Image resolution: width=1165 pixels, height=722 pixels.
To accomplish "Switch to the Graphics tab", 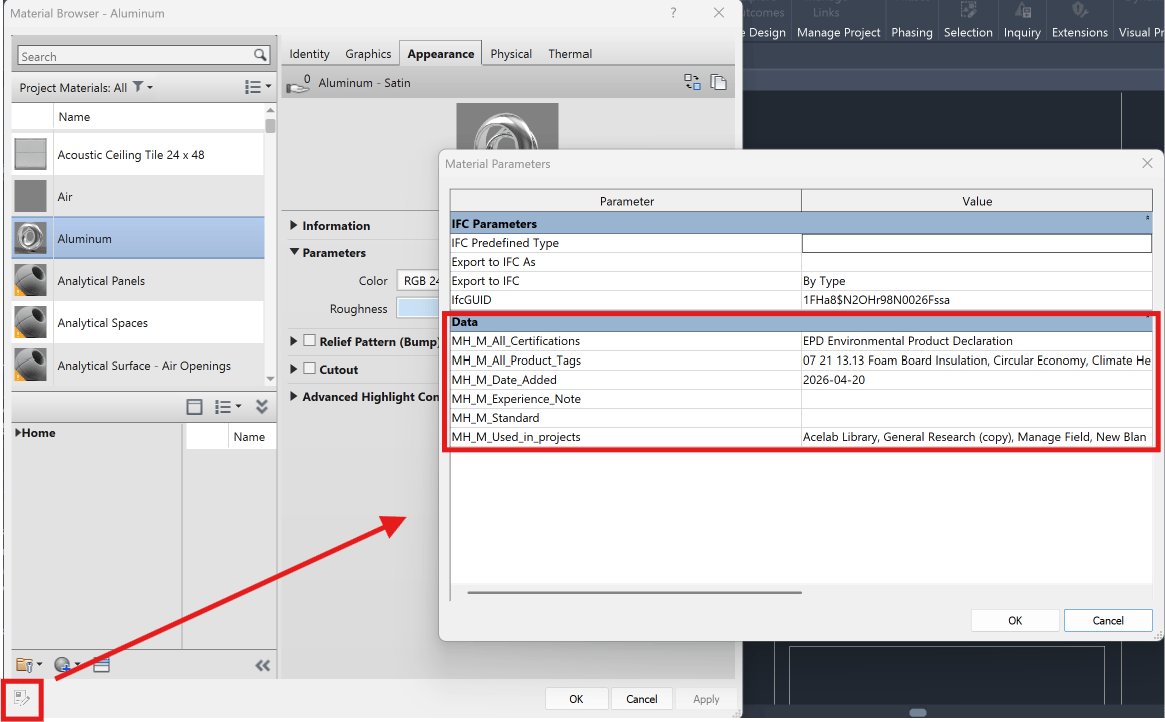I will (368, 53).
